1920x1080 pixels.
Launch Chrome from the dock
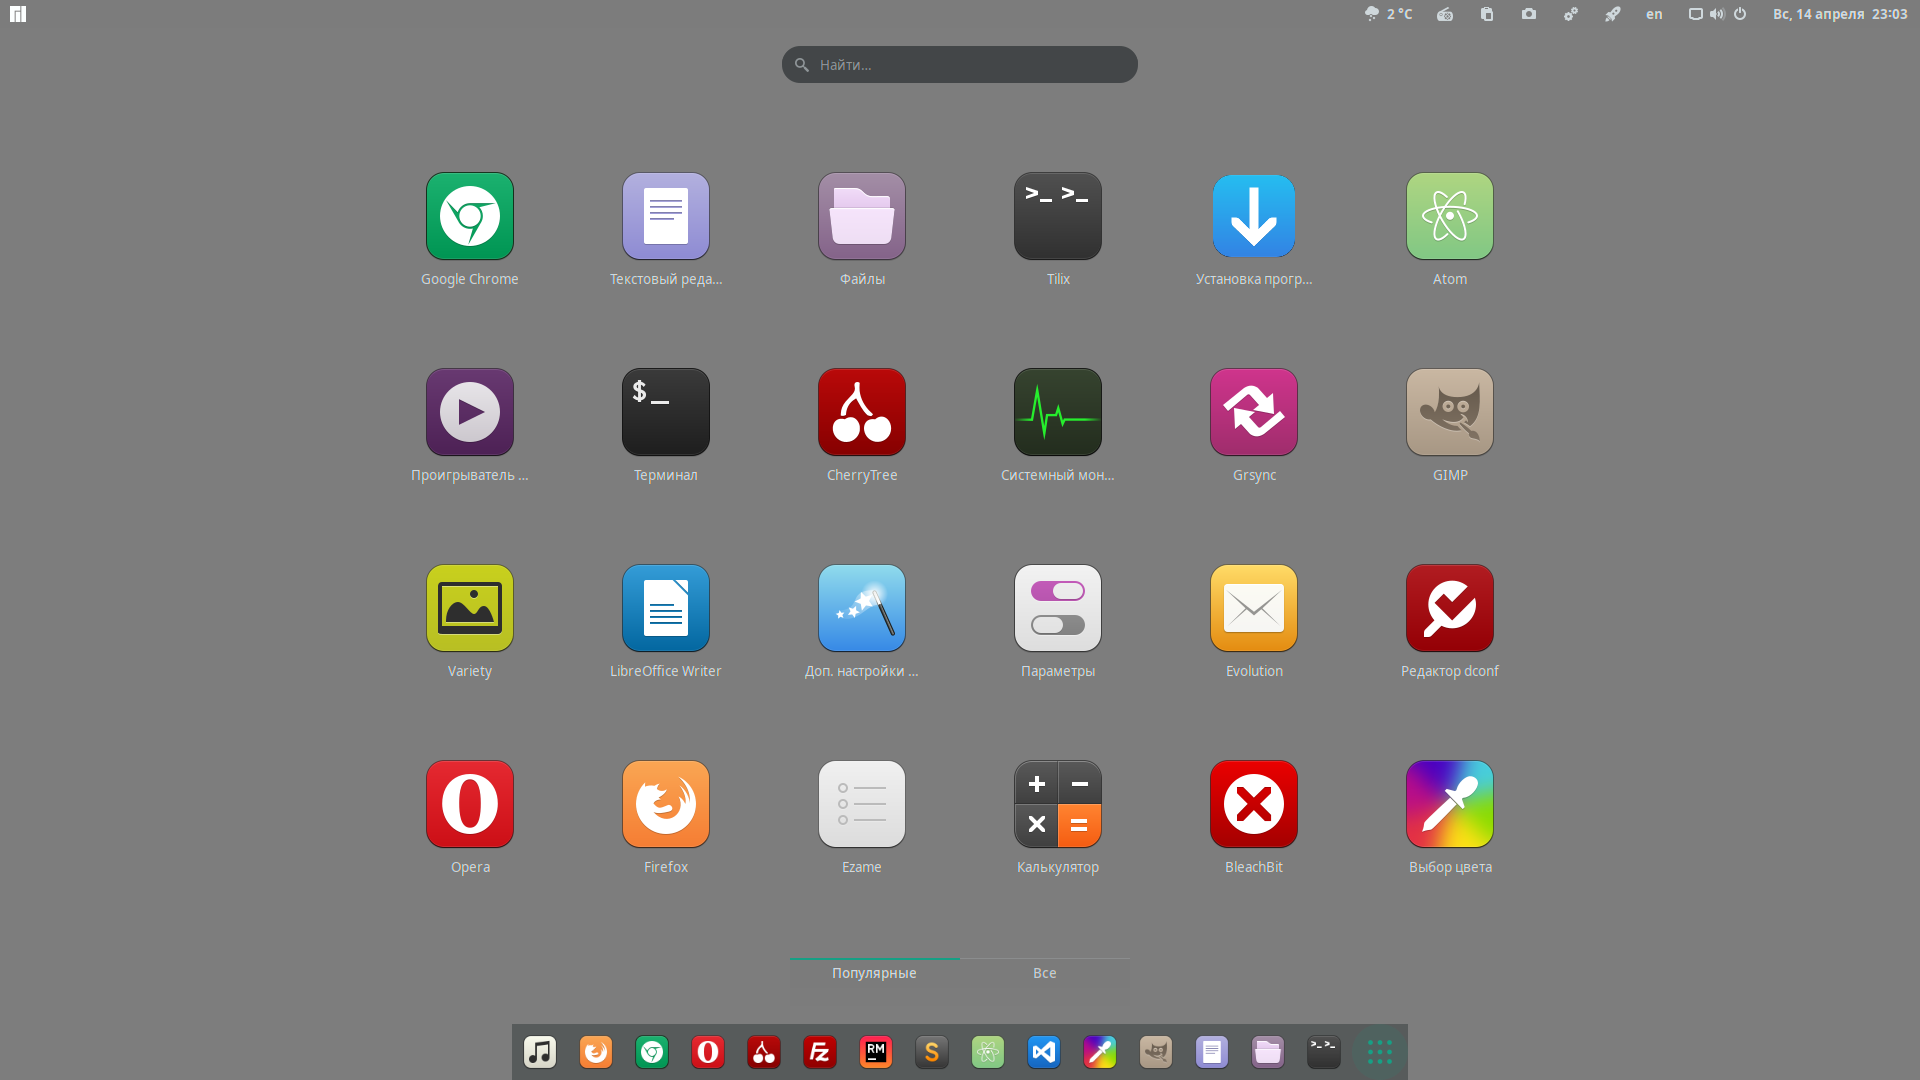point(652,1052)
